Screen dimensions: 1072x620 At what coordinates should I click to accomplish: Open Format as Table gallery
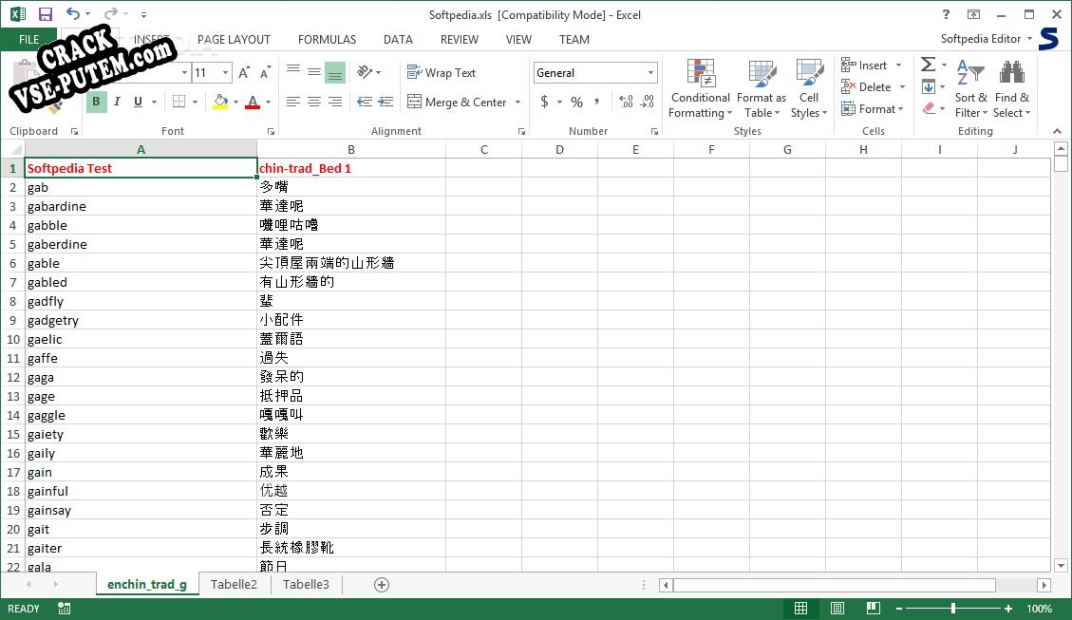pyautogui.click(x=761, y=89)
